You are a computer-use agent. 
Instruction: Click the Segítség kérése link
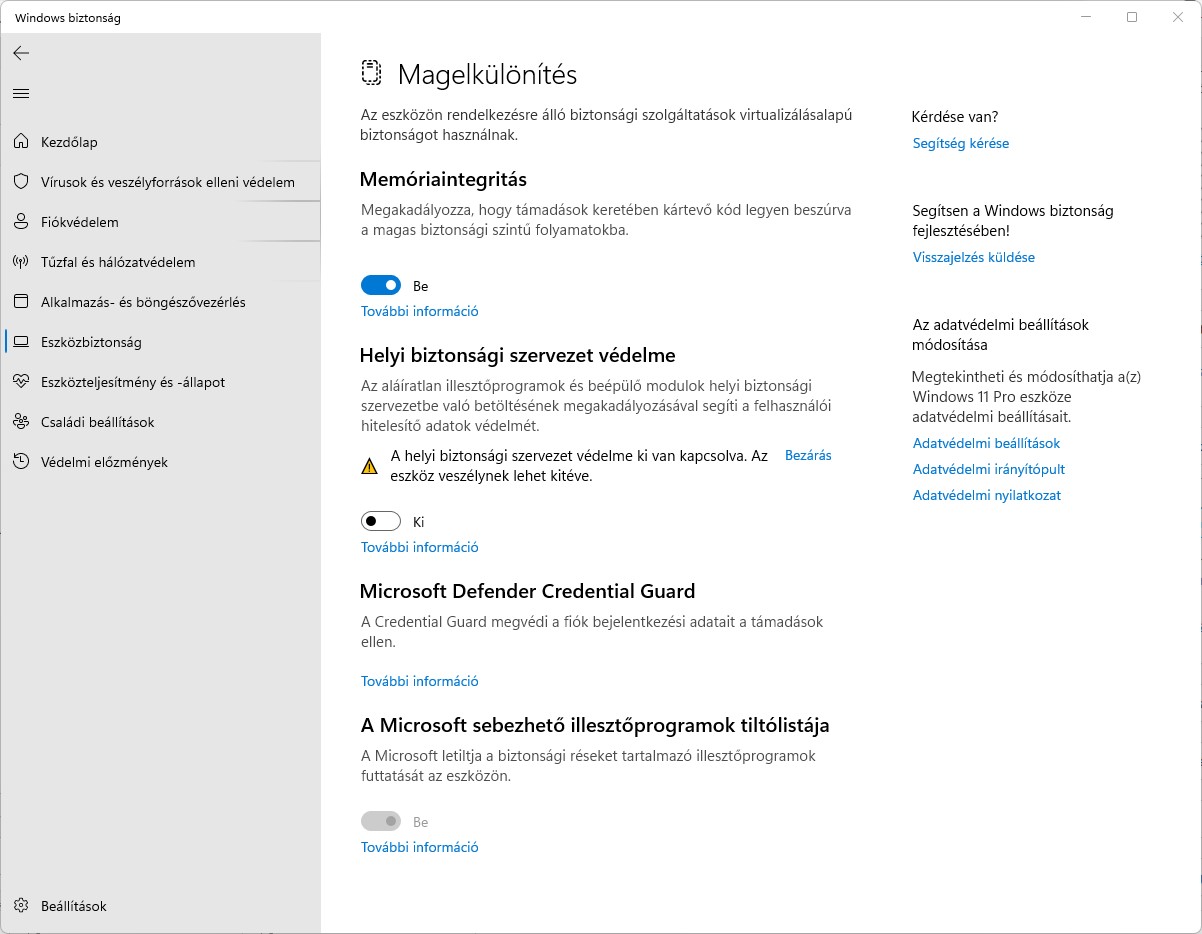click(x=960, y=143)
